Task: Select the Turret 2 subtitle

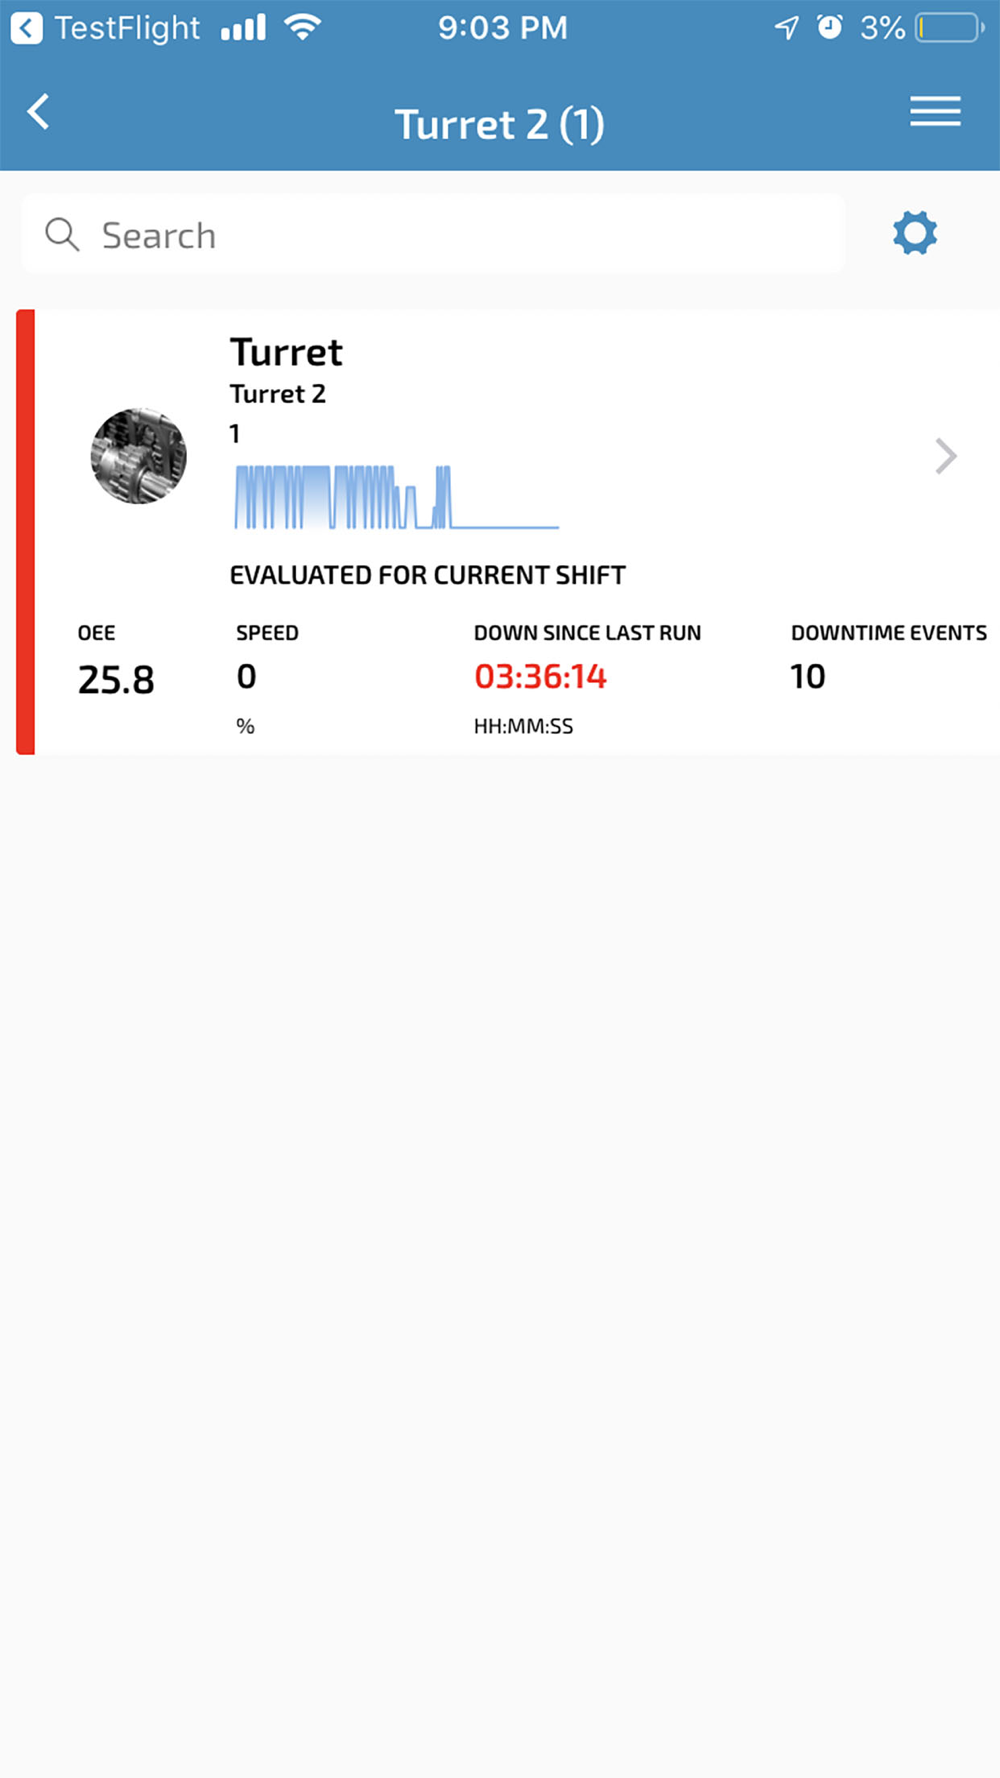Action: 278,394
